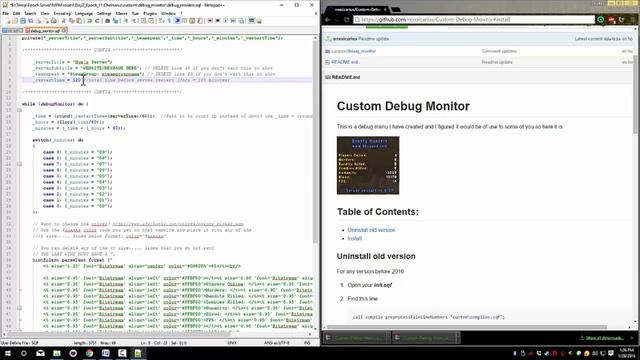Open the Search menu
Screen dimensions: 640x360
click(x=30, y=13)
